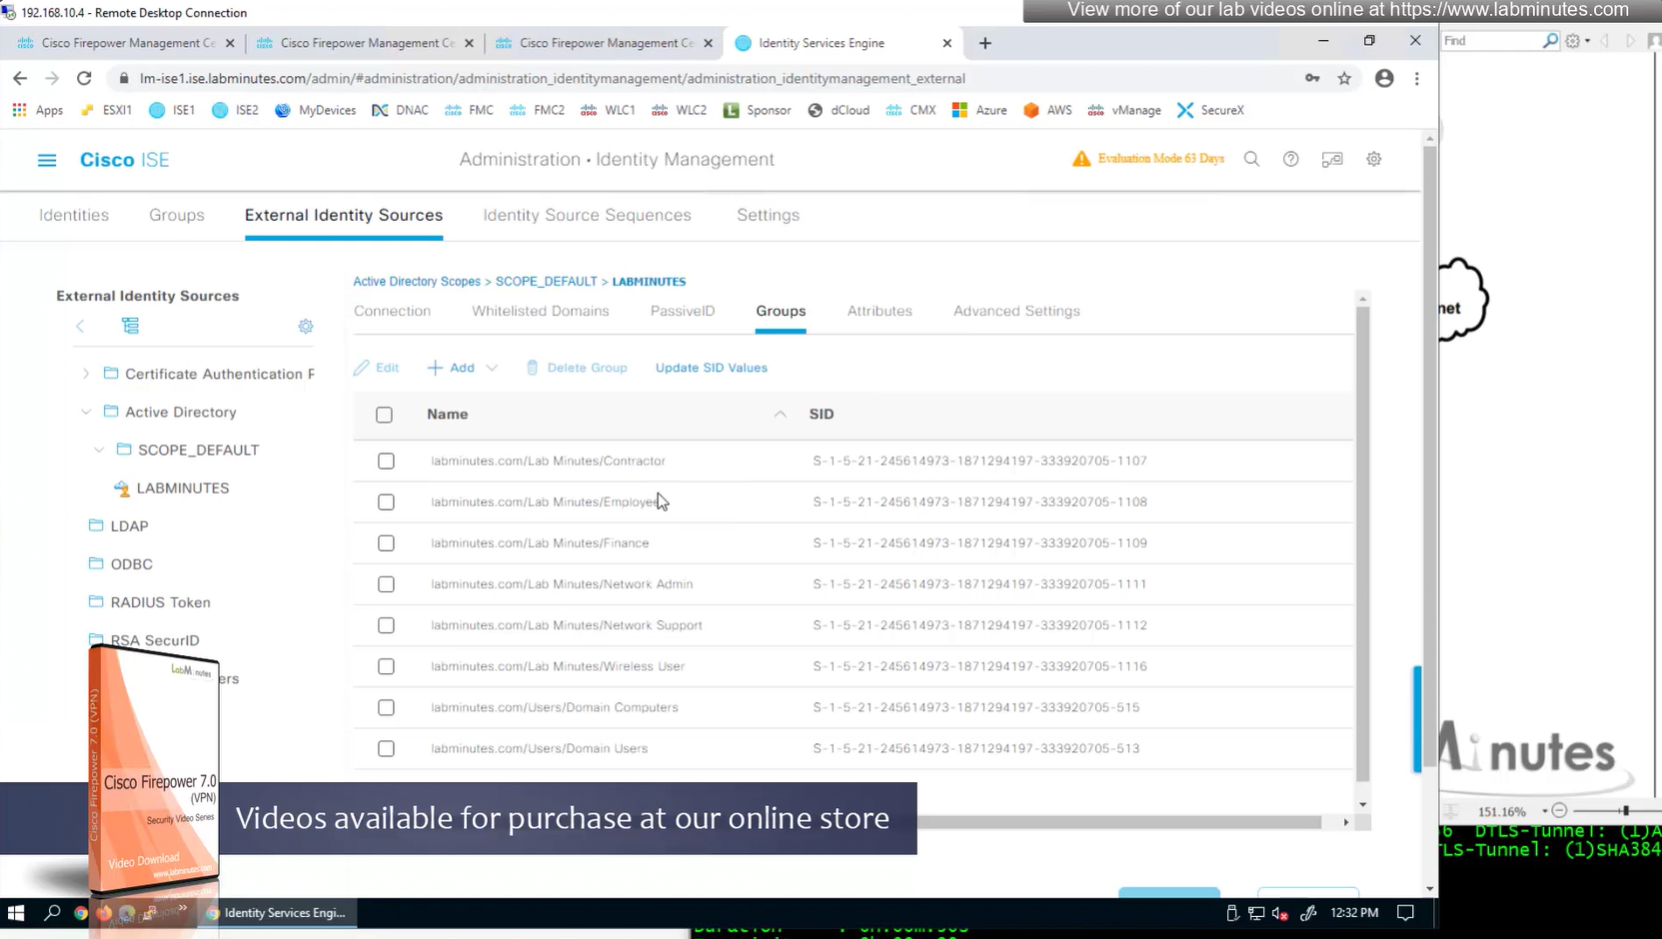Viewport: 1662px width, 939px height.
Task: Open the Add dropdown arrow
Action: [492, 368]
